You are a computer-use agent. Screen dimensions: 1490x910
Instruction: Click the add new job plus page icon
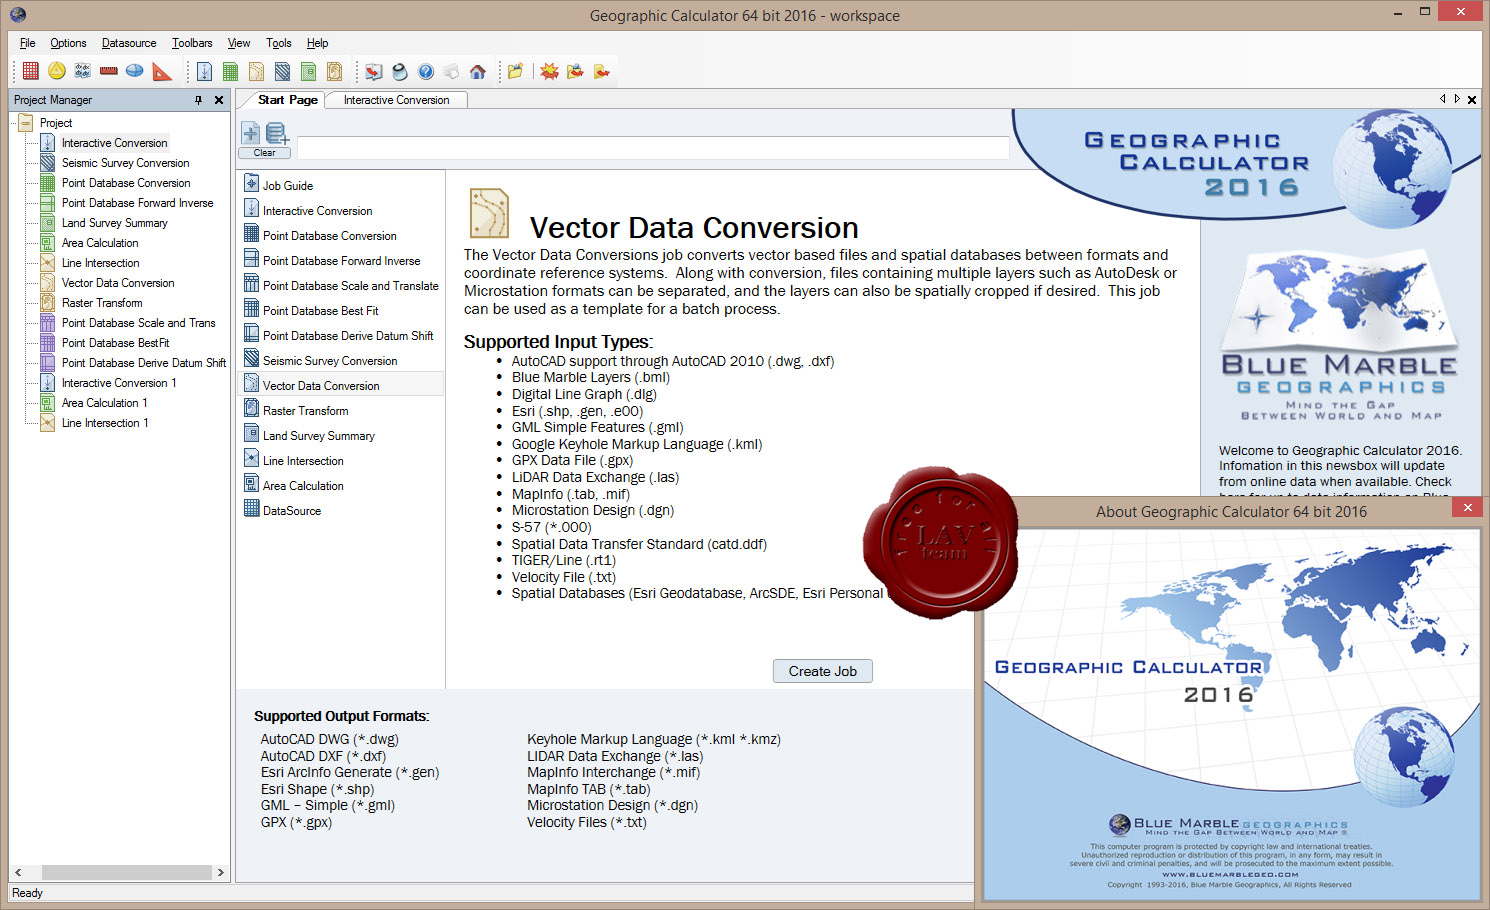(251, 132)
